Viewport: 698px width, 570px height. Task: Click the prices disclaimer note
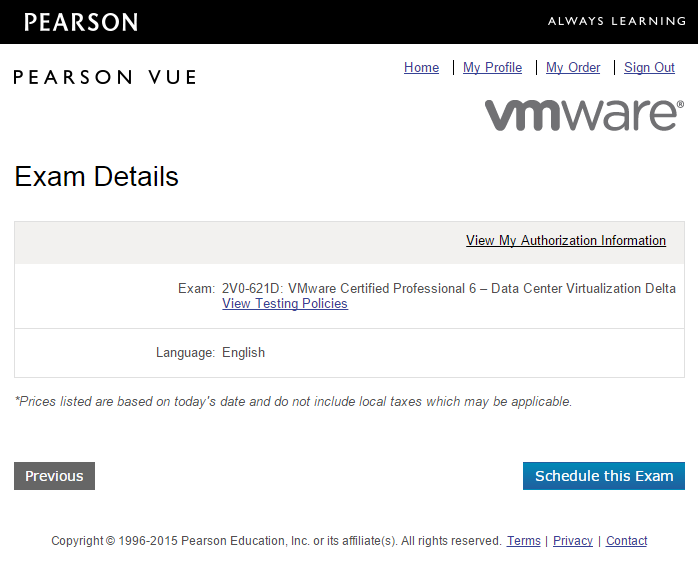293,402
